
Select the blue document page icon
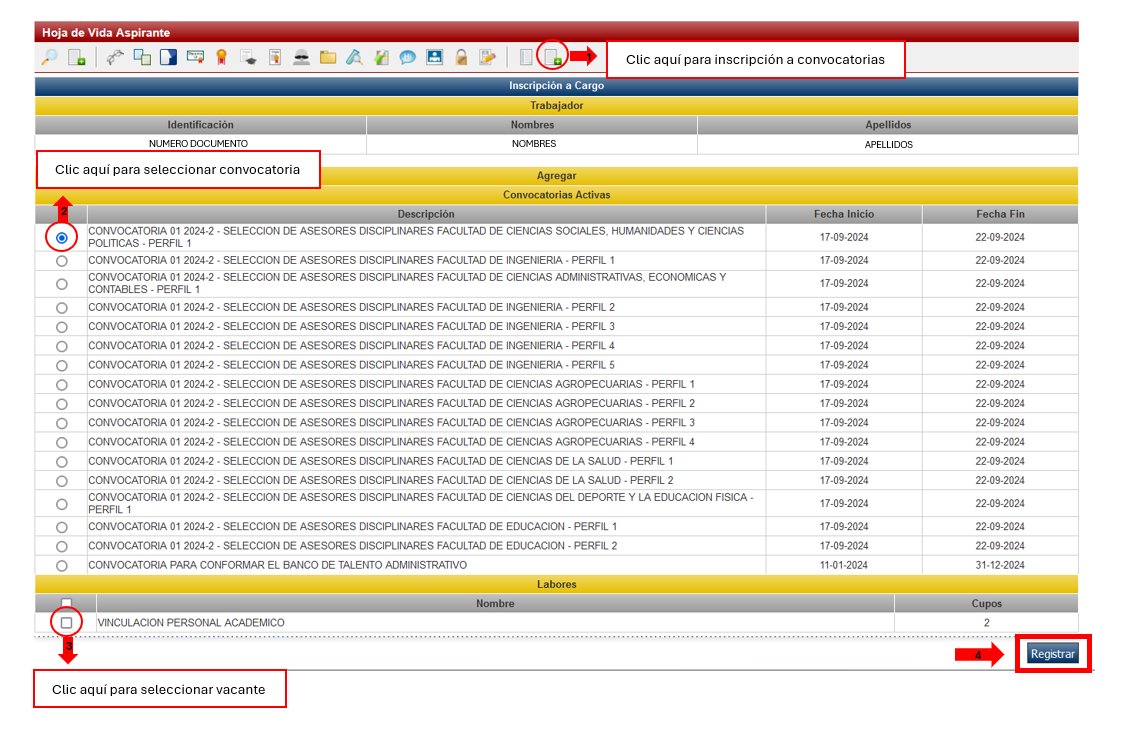tap(169, 57)
